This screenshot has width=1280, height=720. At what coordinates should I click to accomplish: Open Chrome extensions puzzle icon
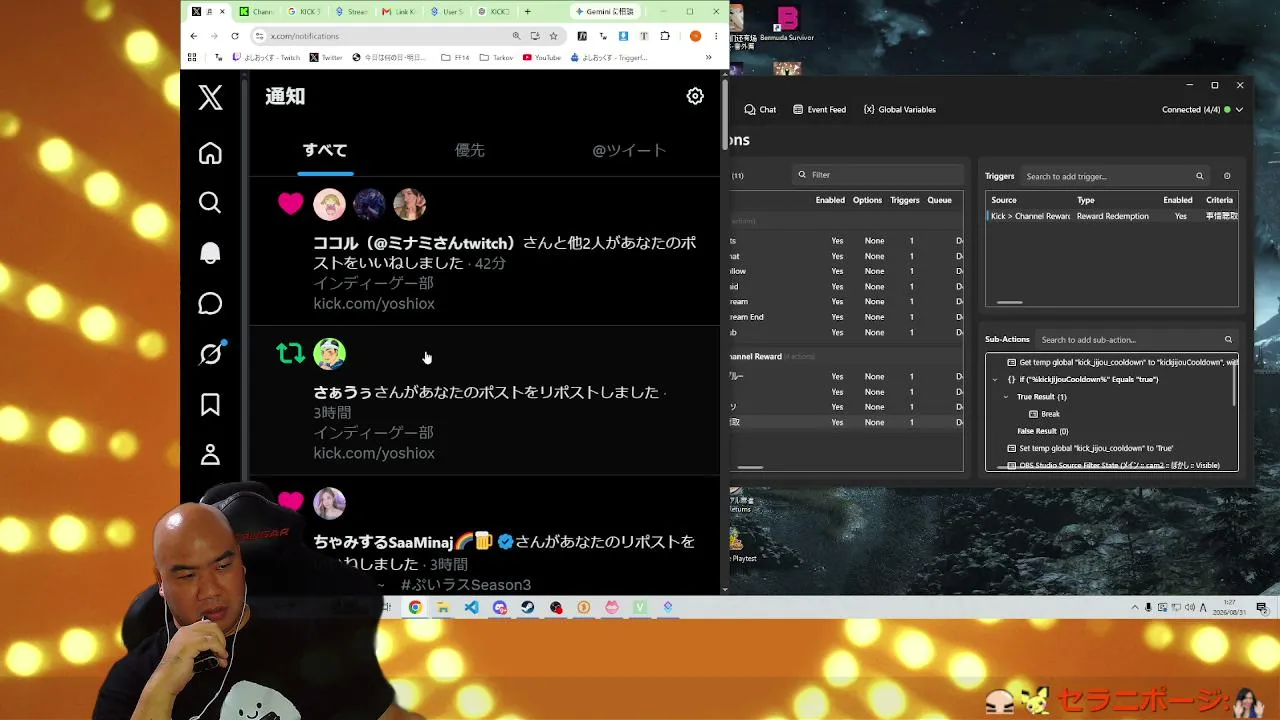665,36
